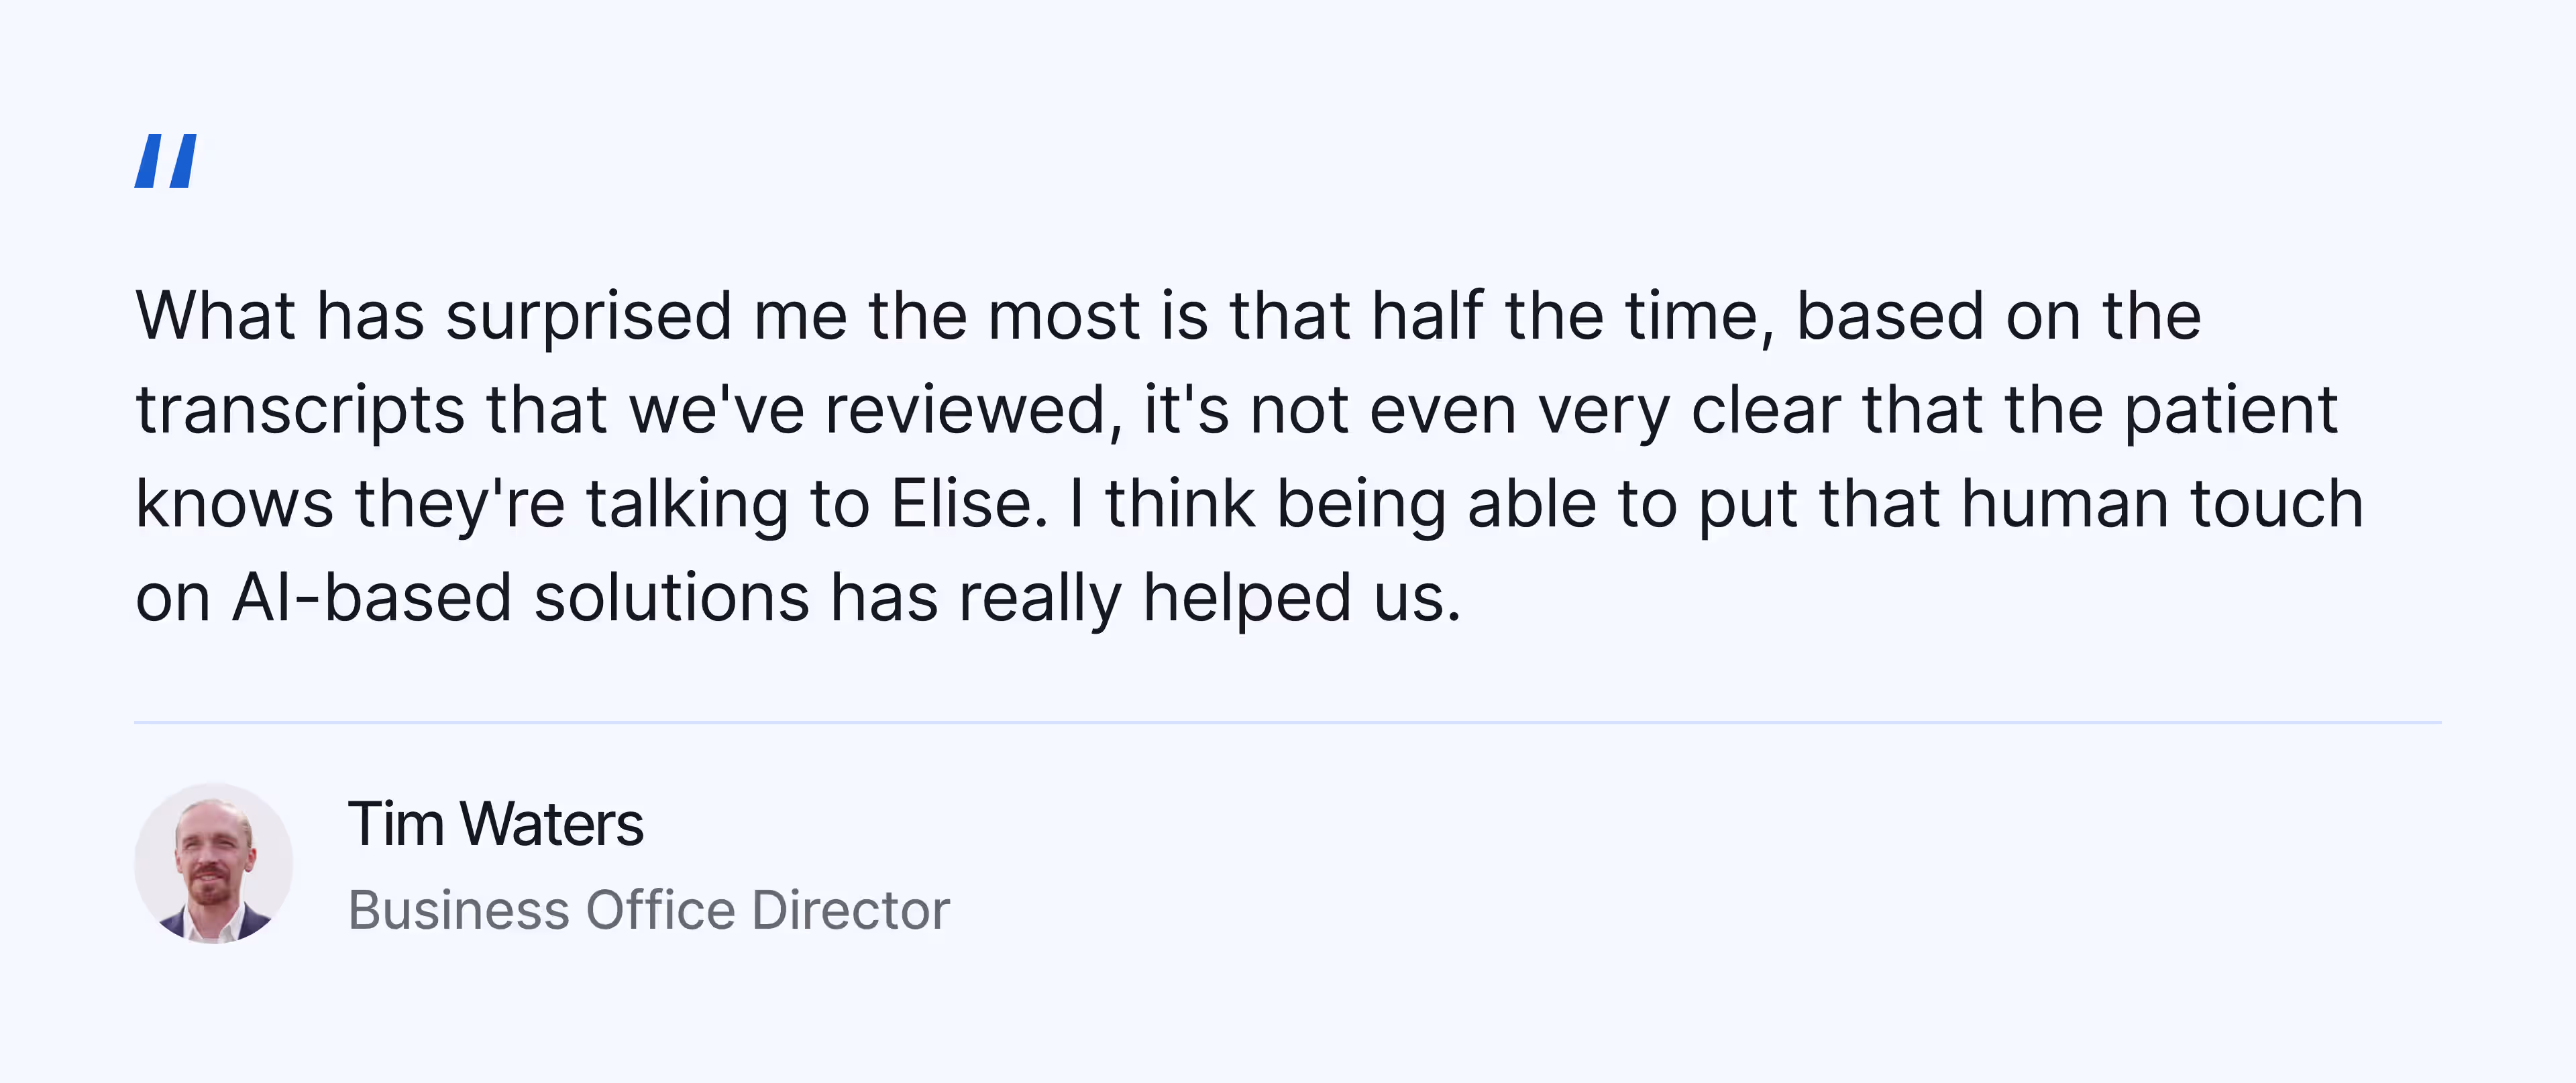Click the opening words What has
This screenshot has width=2576, height=1083.
click(x=280, y=316)
